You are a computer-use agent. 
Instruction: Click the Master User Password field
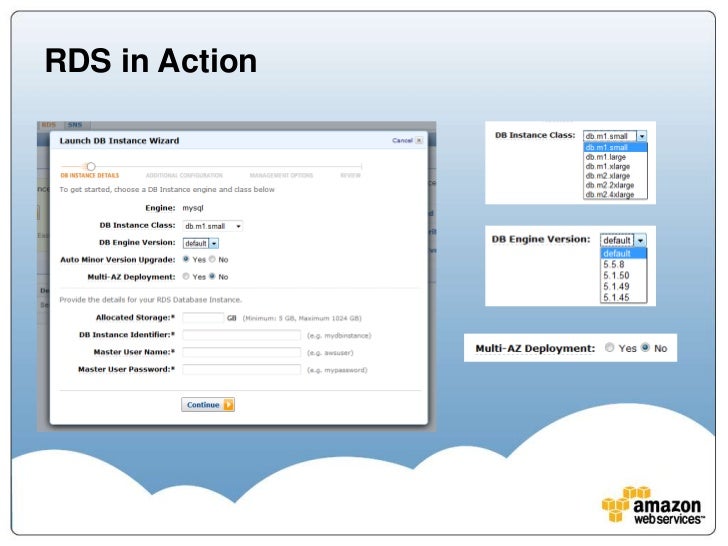[241, 369]
